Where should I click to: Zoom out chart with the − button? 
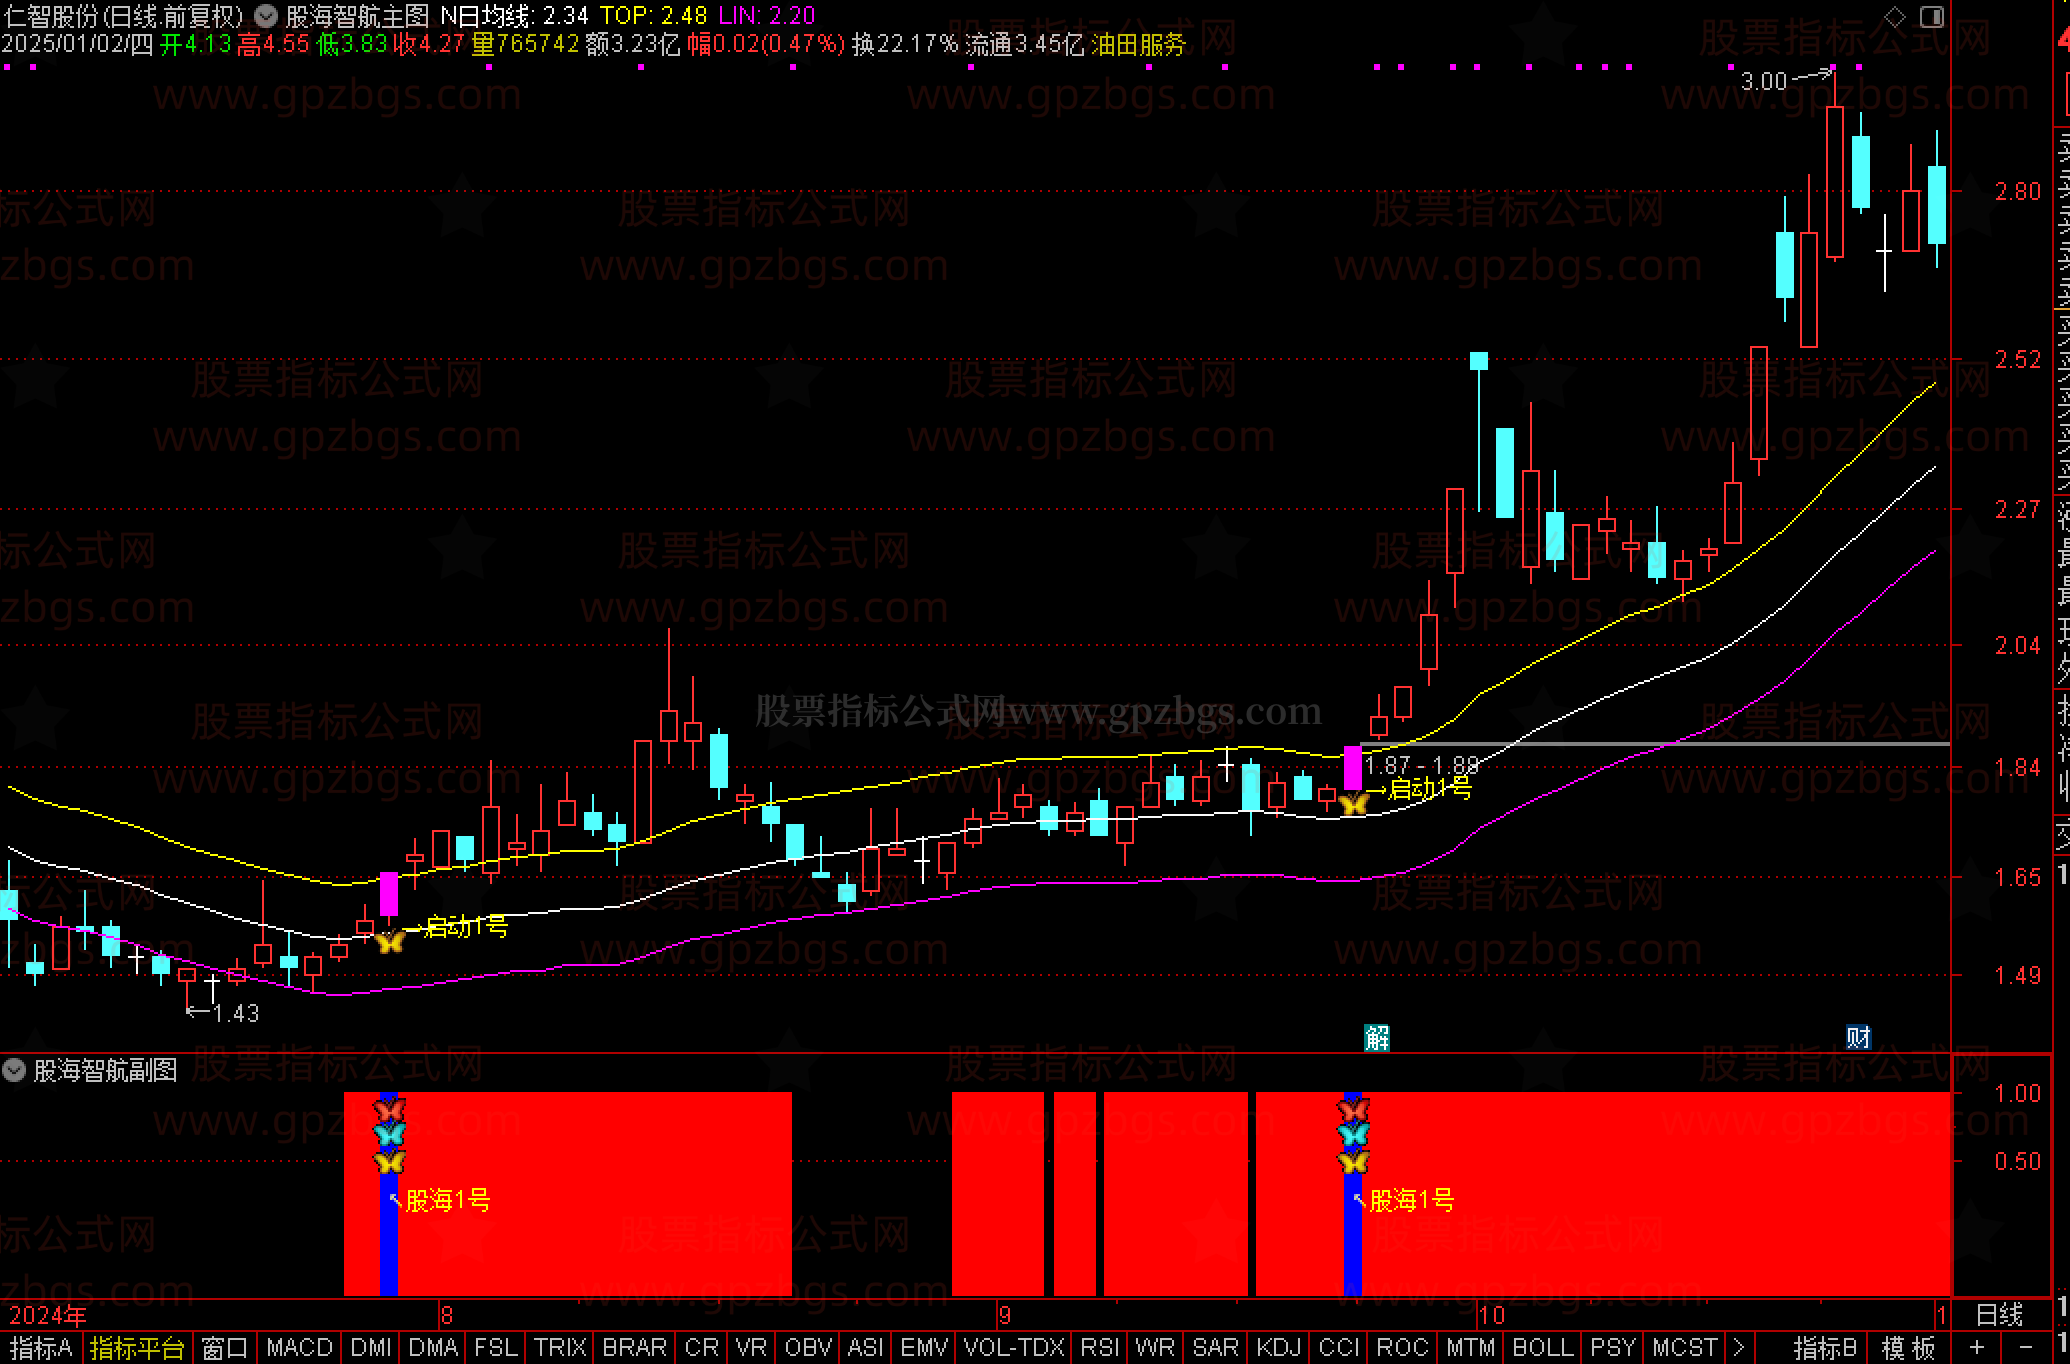coord(2026,1347)
